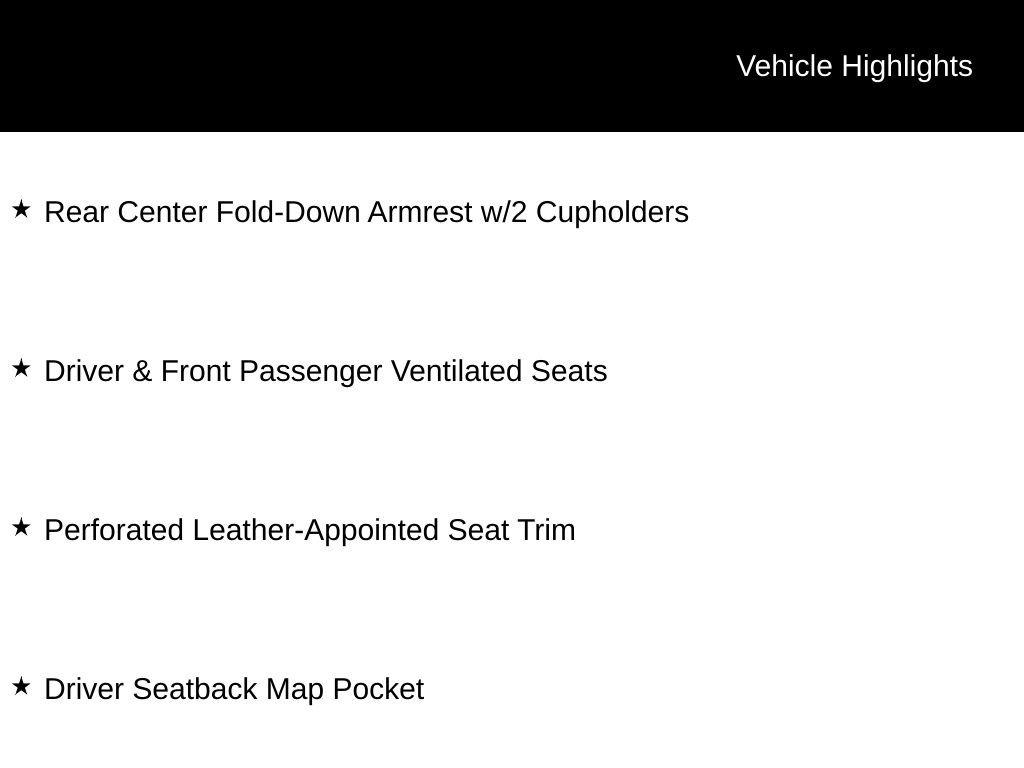The height and width of the screenshot is (768, 1024).
Task: Click the word Pocket in the last highlight
Action: click(x=378, y=689)
